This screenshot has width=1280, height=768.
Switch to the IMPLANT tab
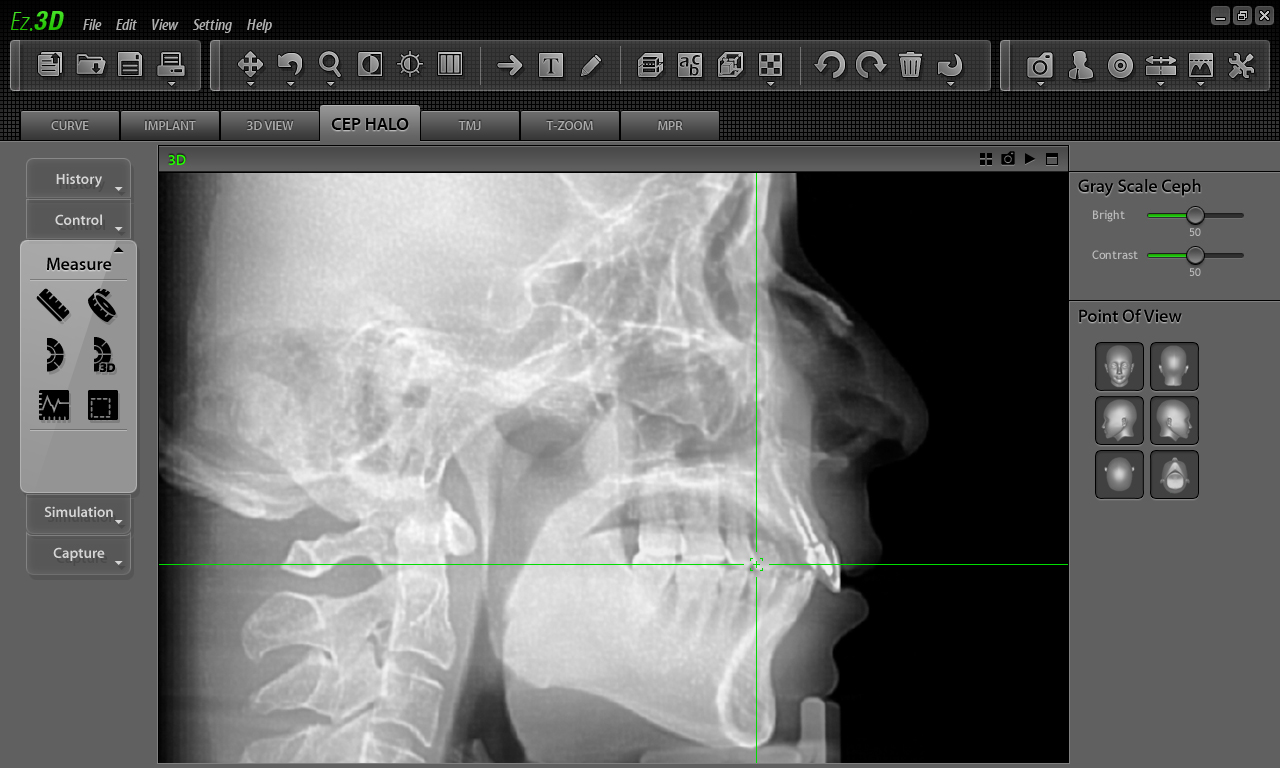pyautogui.click(x=170, y=125)
